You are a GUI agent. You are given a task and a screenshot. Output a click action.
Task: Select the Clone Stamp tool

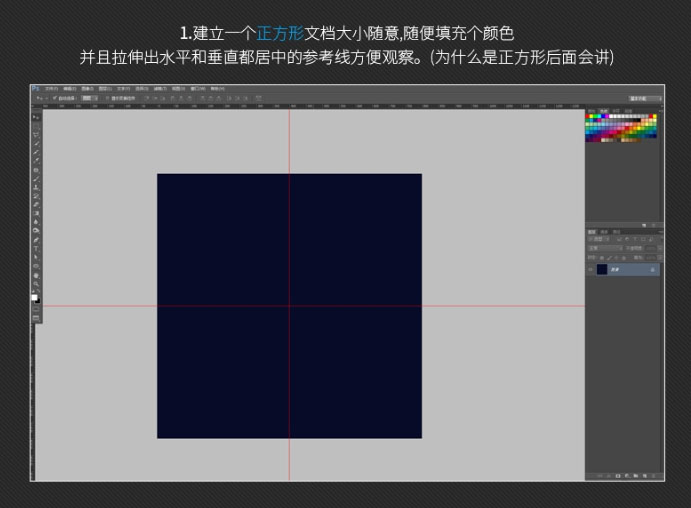coord(36,187)
